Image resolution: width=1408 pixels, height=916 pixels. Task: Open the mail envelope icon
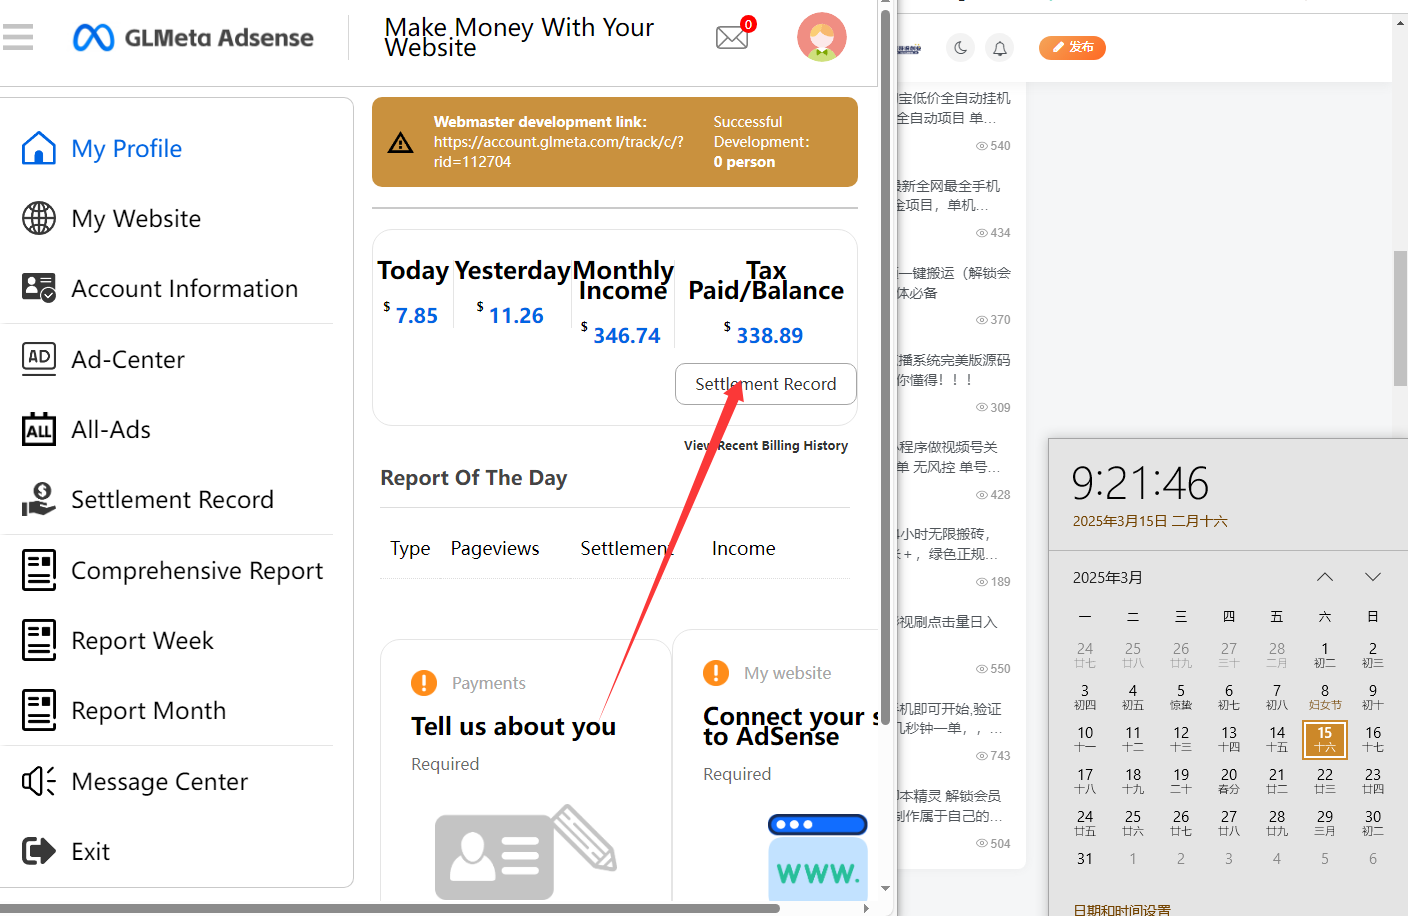pyautogui.click(x=732, y=38)
